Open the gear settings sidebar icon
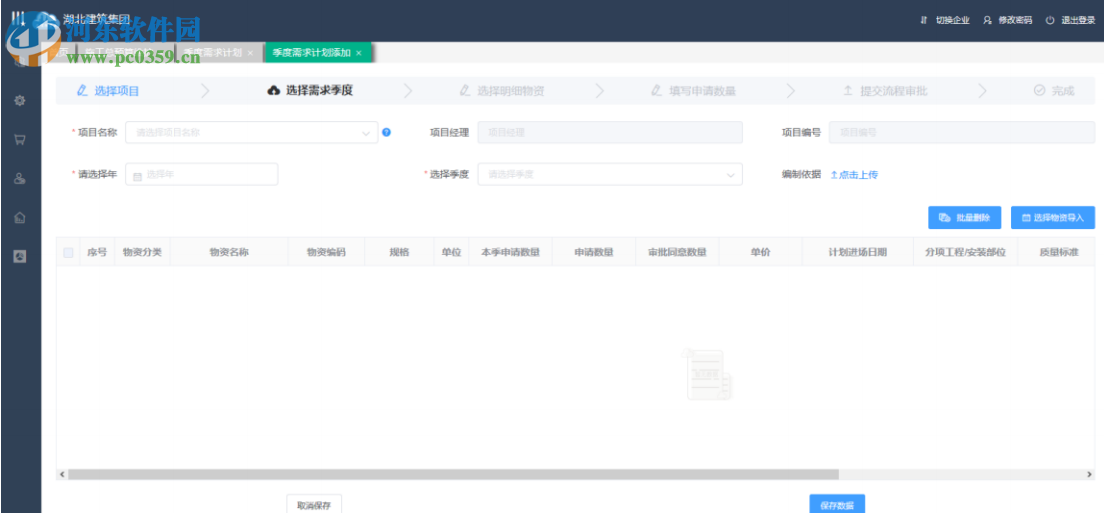This screenshot has width=1104, height=513. tap(20, 101)
